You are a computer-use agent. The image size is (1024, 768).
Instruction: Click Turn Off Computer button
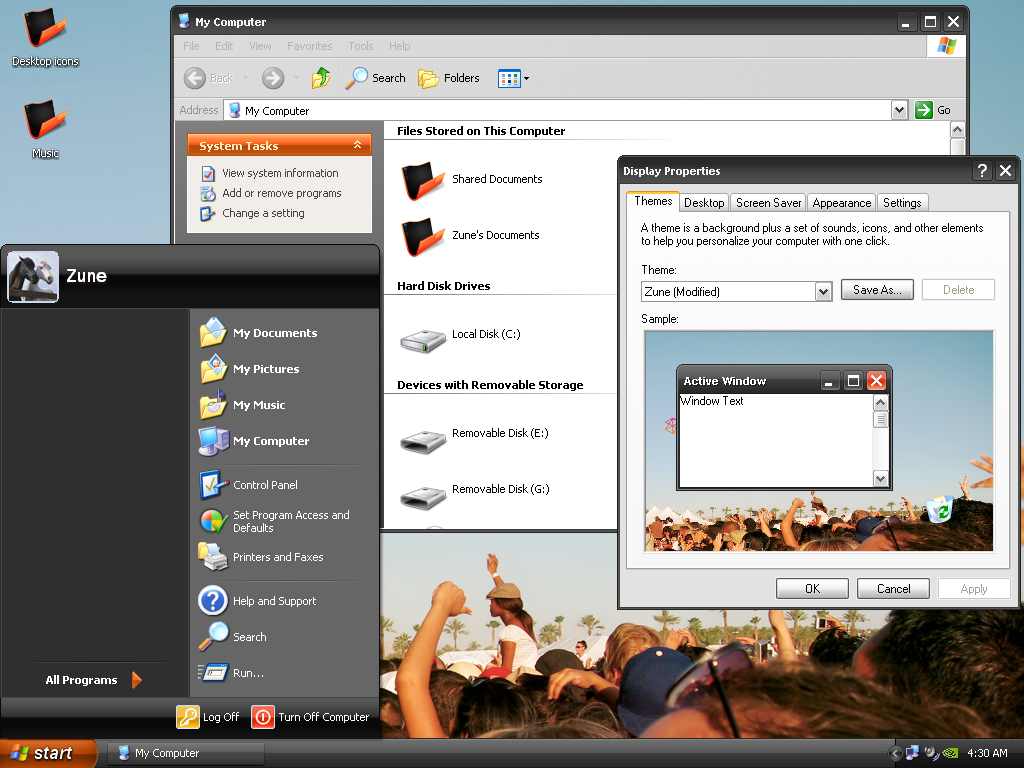coord(310,716)
